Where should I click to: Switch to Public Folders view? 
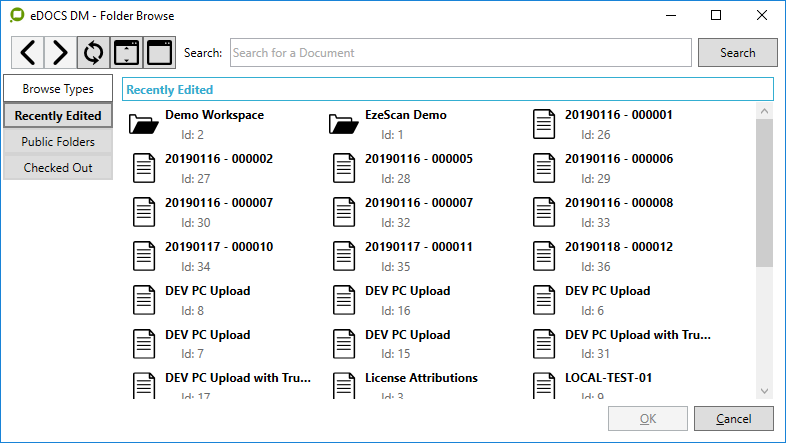point(58,142)
